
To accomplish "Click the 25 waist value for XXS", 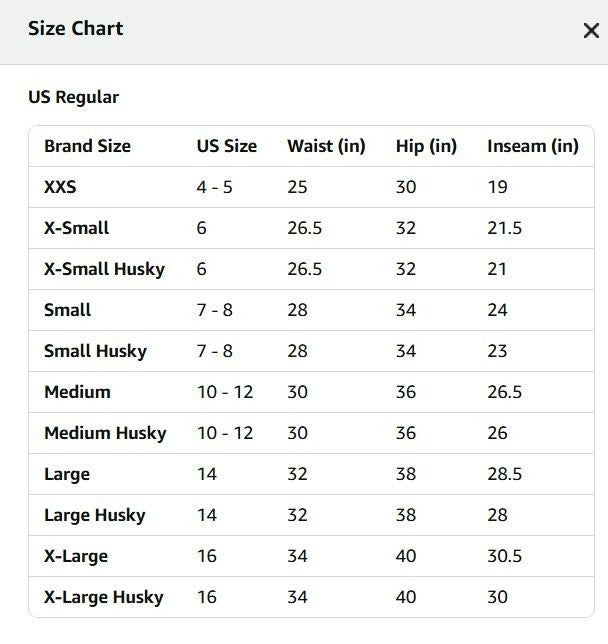I will click(297, 187).
